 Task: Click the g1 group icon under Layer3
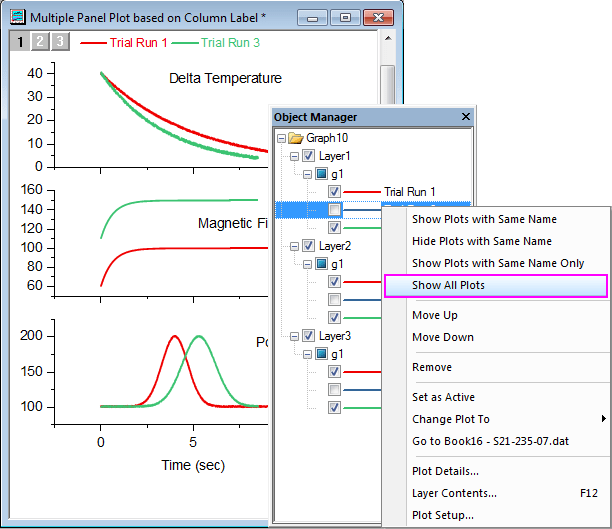point(321,354)
